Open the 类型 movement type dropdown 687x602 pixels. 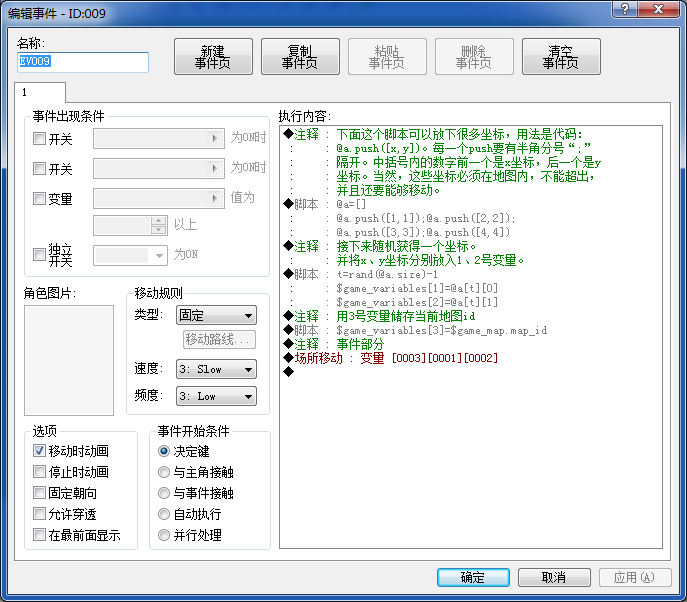click(x=216, y=315)
